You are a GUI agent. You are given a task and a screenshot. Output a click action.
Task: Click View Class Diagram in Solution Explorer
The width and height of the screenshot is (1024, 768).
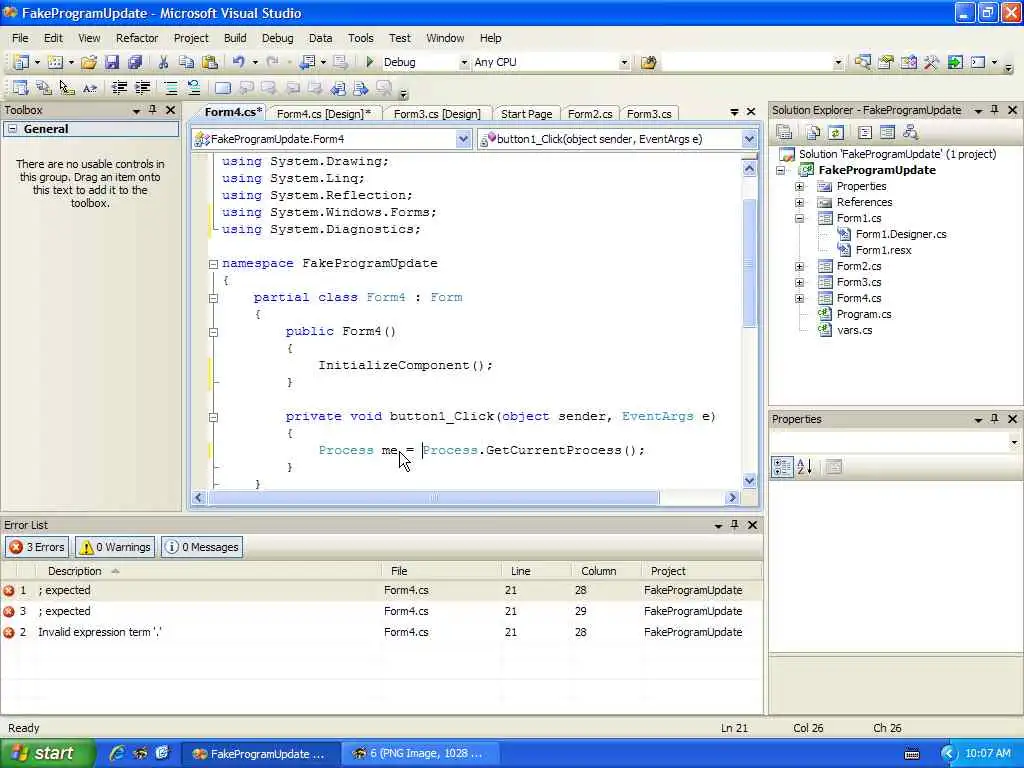click(910, 133)
